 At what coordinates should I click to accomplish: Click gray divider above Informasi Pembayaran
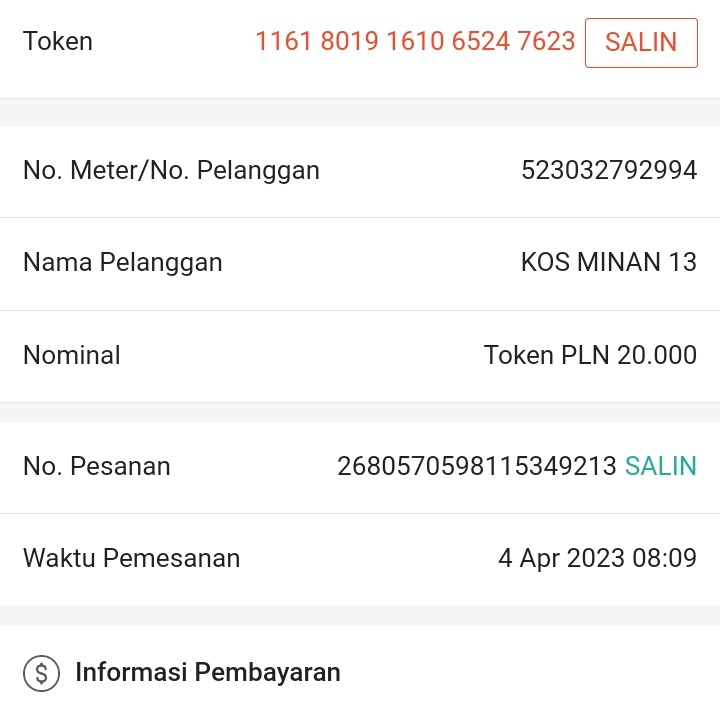coord(360,615)
